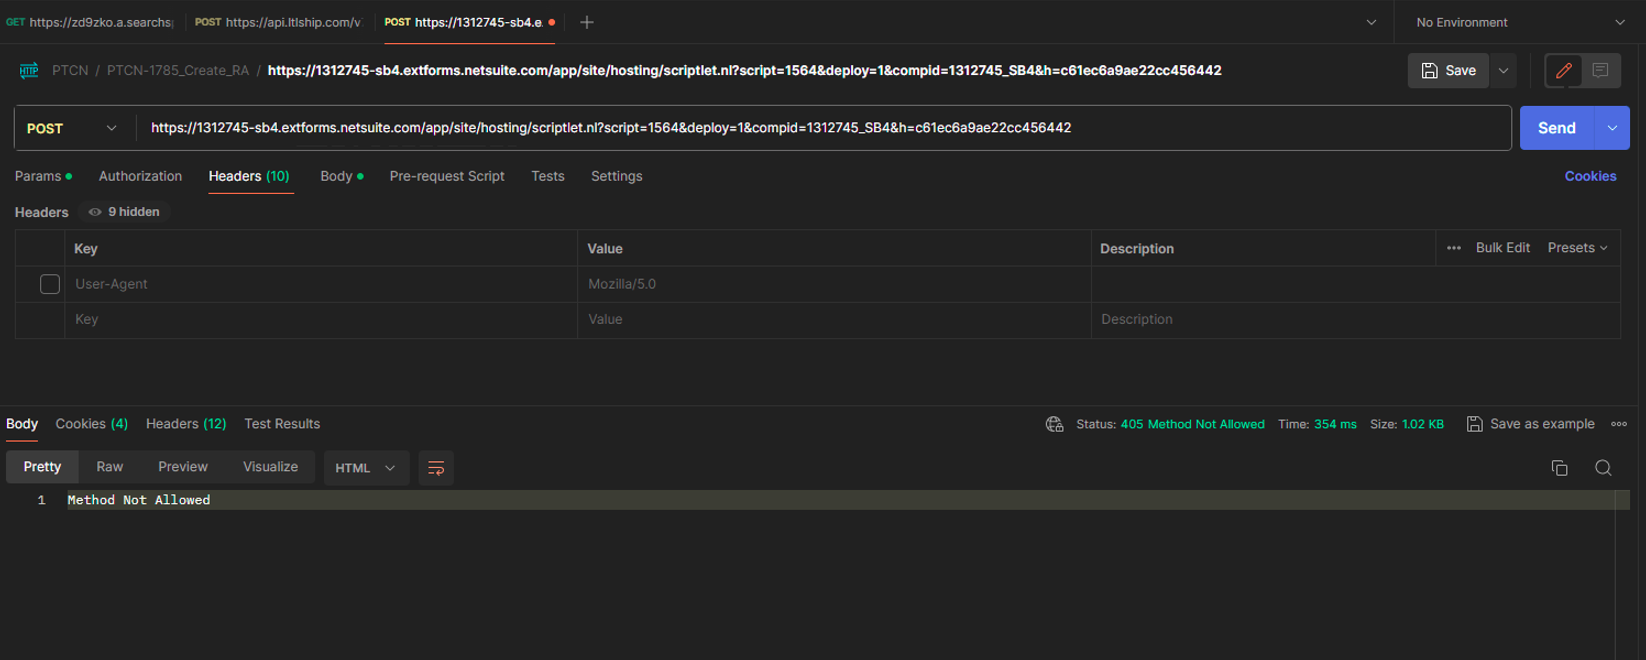This screenshot has height=660, width=1646.
Task: Click the pencil edit icon
Action: click(x=1563, y=71)
